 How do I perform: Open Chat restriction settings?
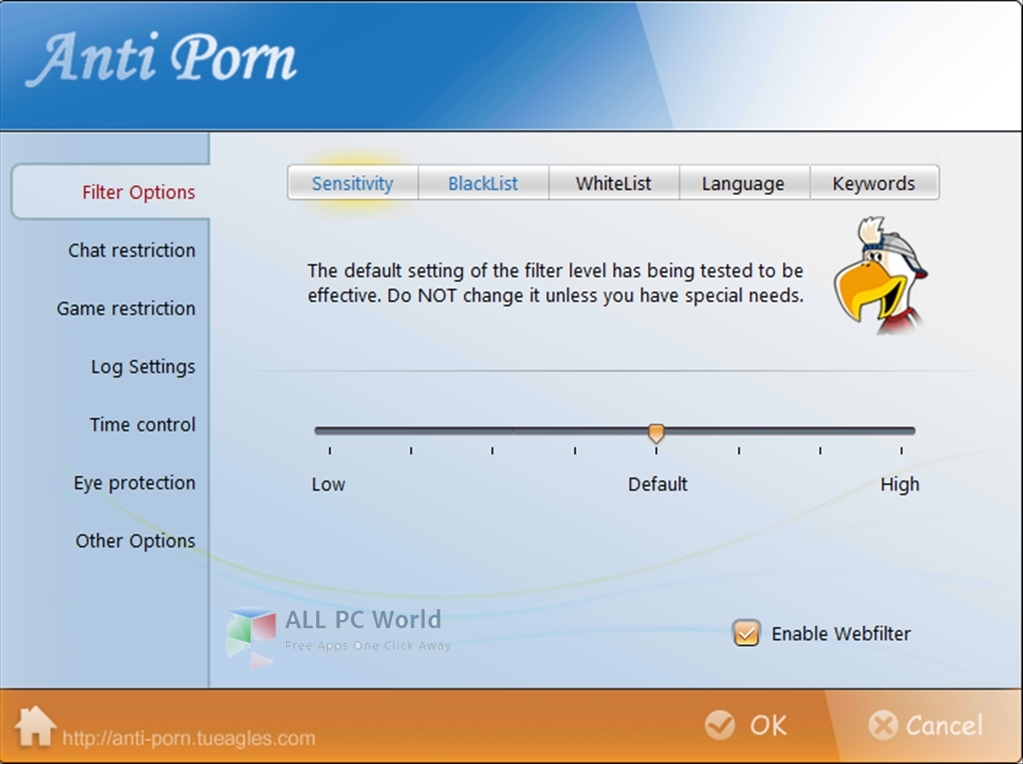point(132,250)
